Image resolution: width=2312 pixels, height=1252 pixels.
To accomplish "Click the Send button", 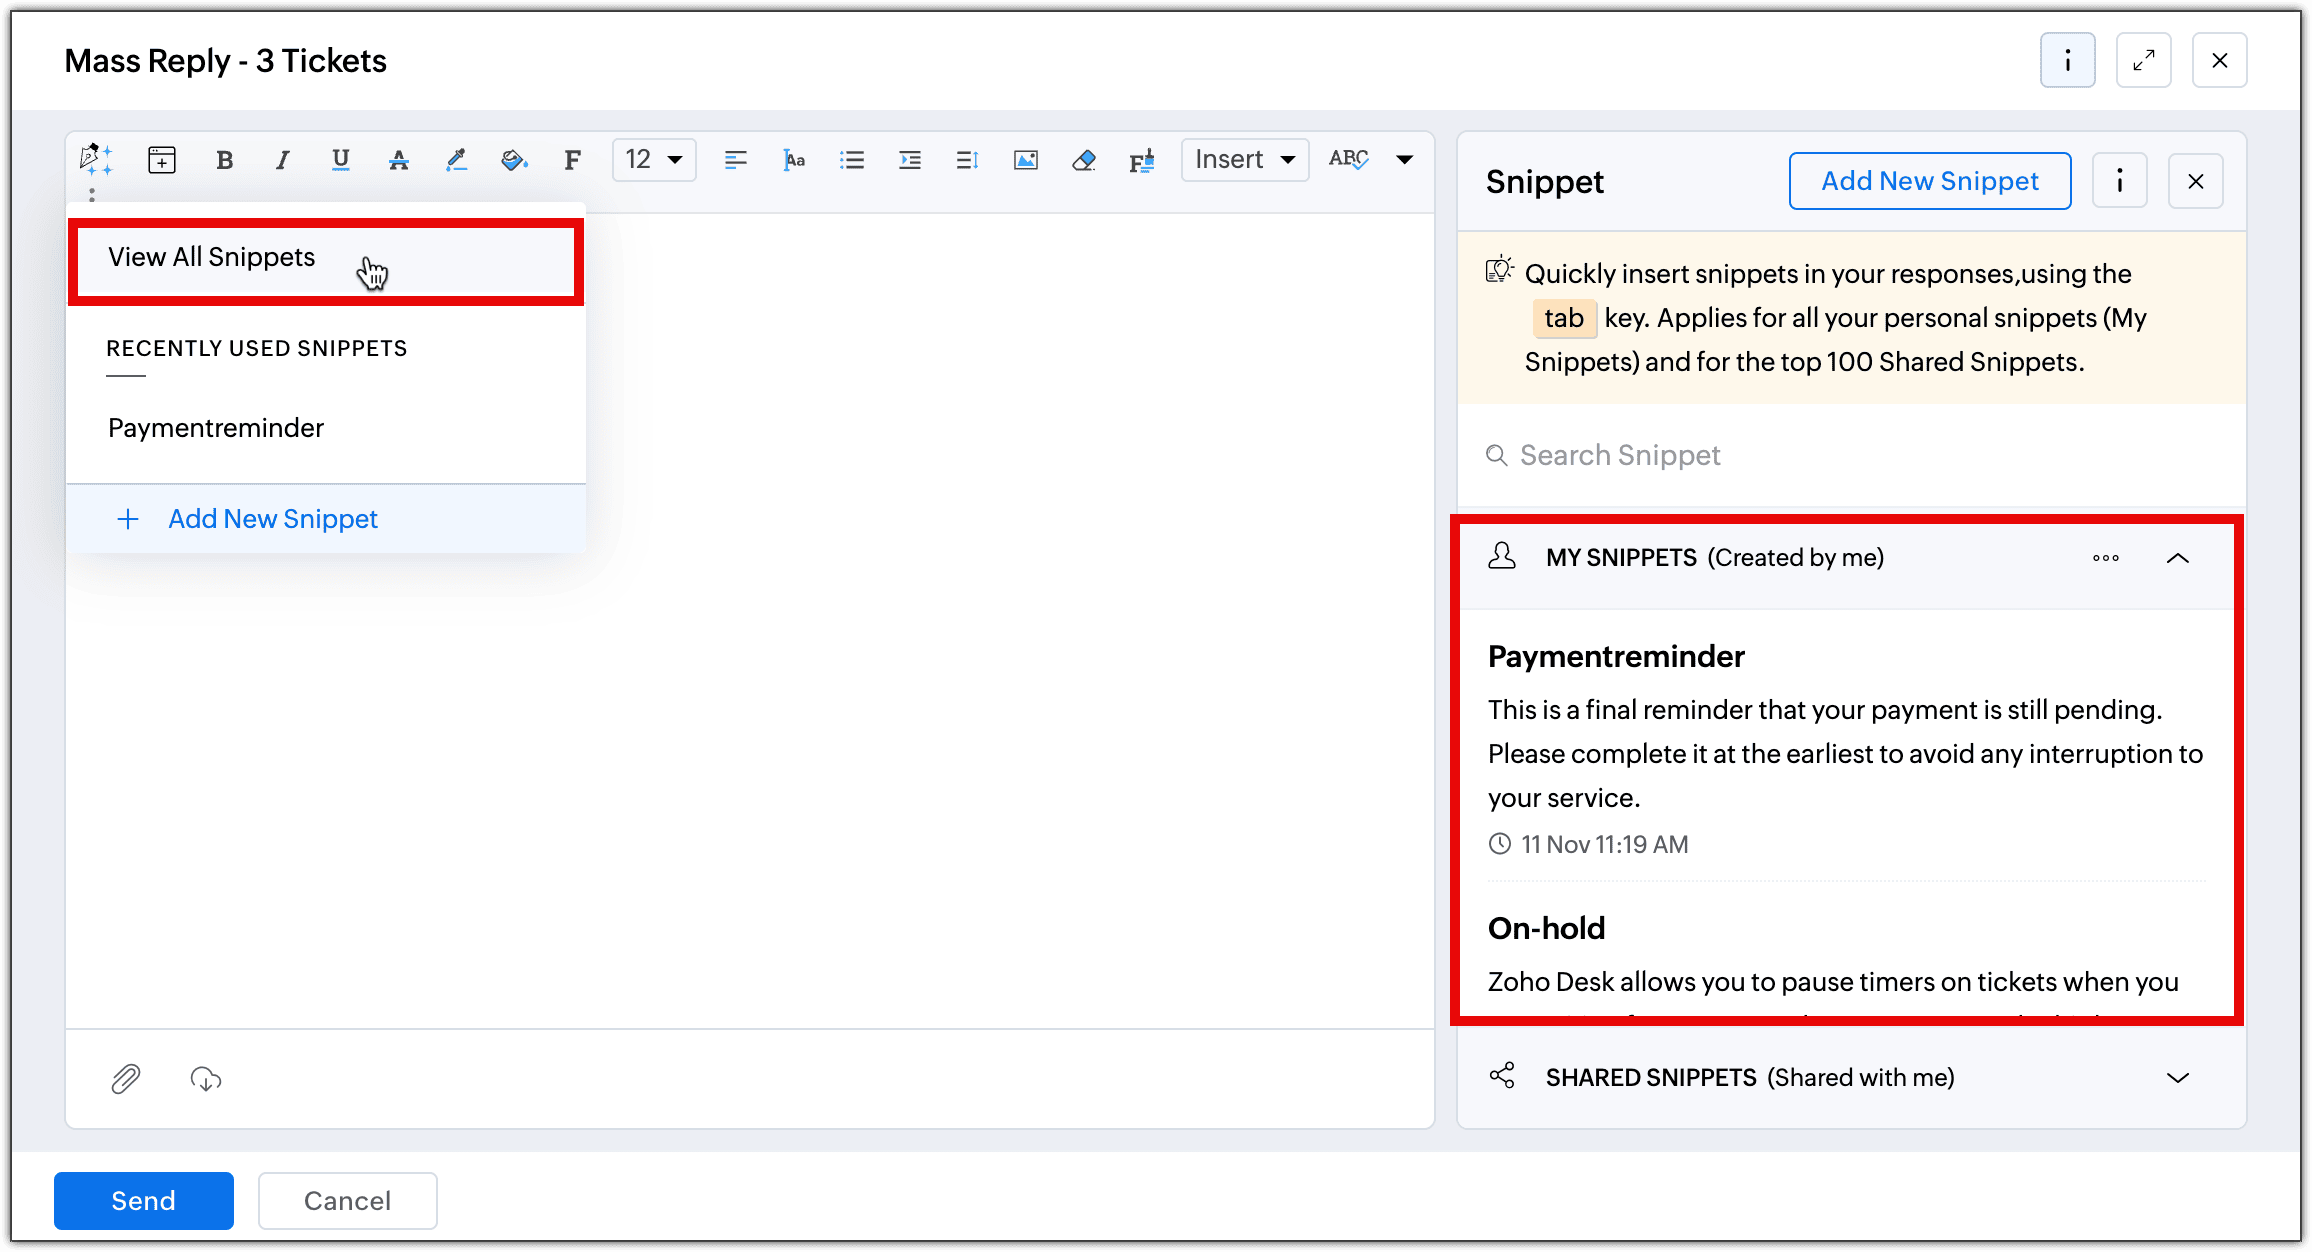I will pos(143,1201).
